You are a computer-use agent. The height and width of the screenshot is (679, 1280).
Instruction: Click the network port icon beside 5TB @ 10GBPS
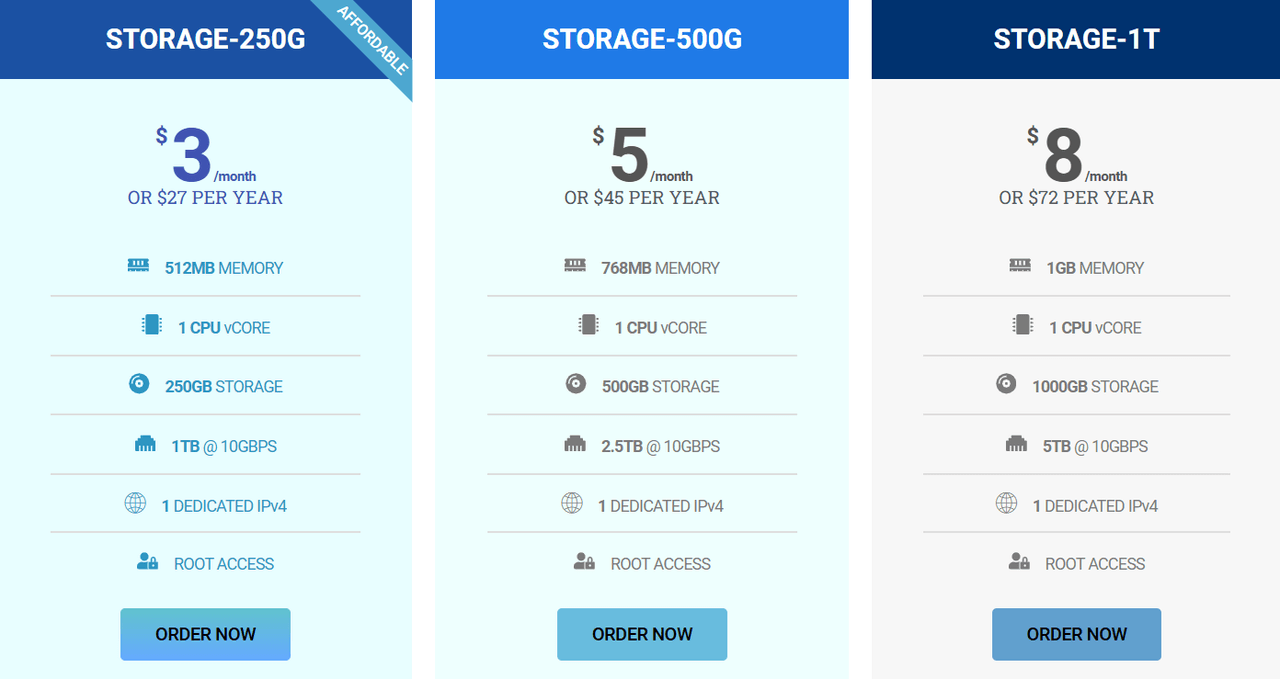click(1016, 444)
